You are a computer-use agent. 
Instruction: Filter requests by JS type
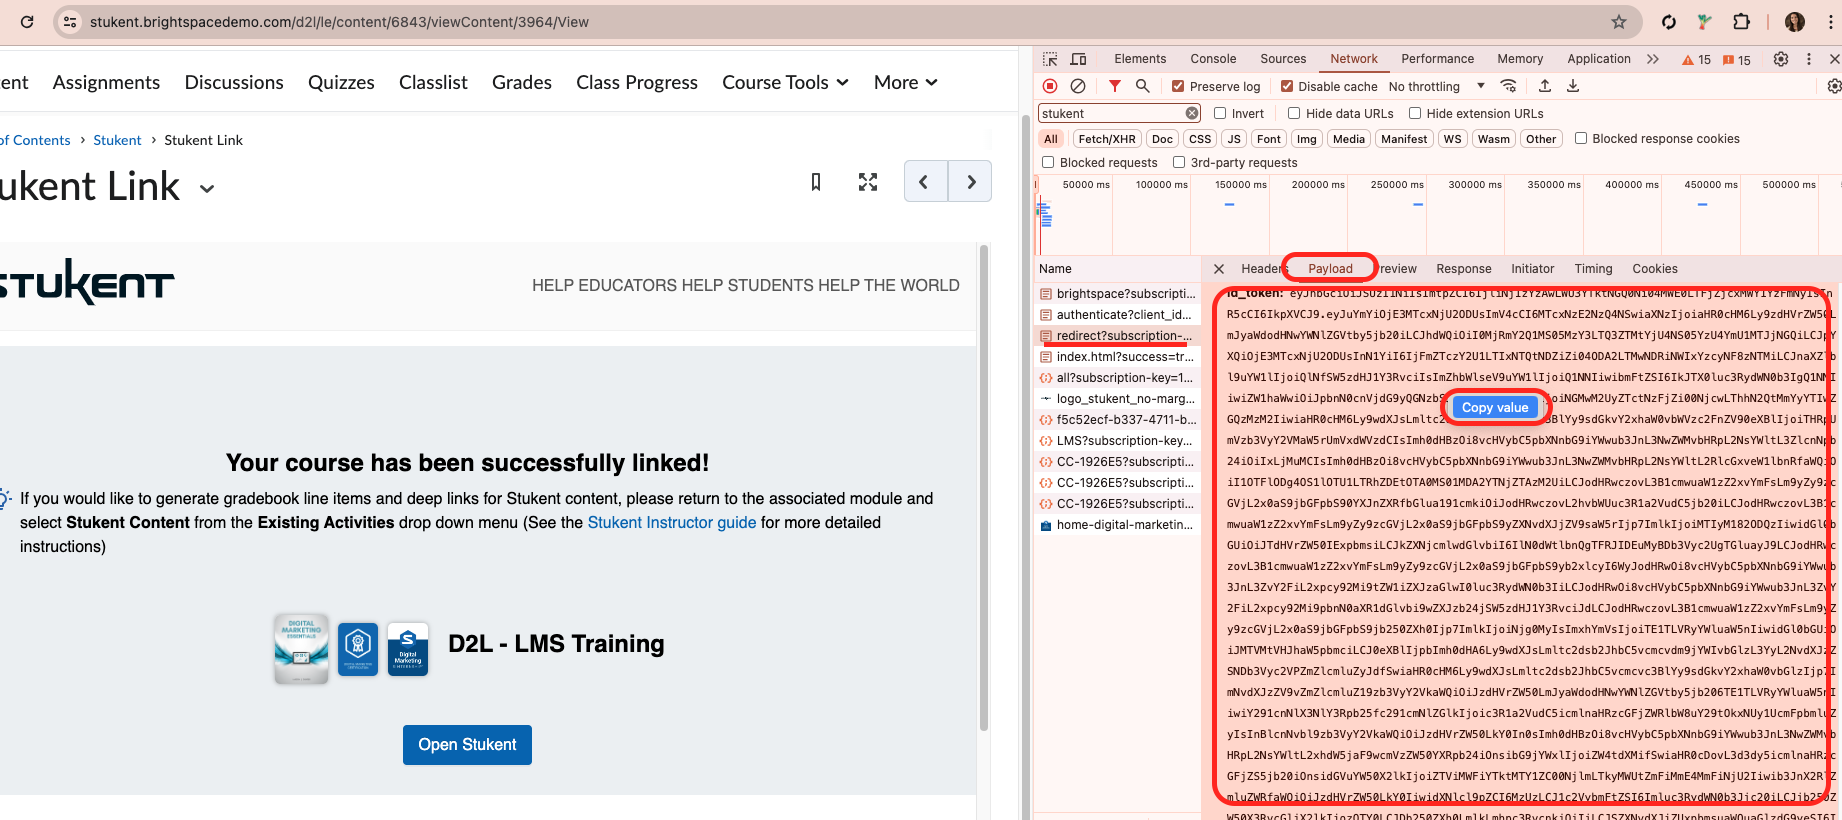(x=1234, y=139)
